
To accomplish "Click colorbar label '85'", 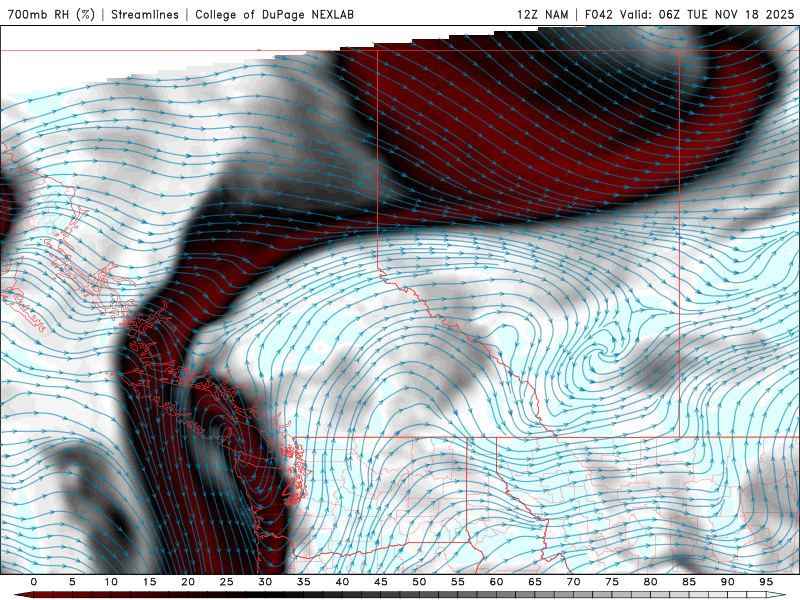I will (x=689, y=582).
